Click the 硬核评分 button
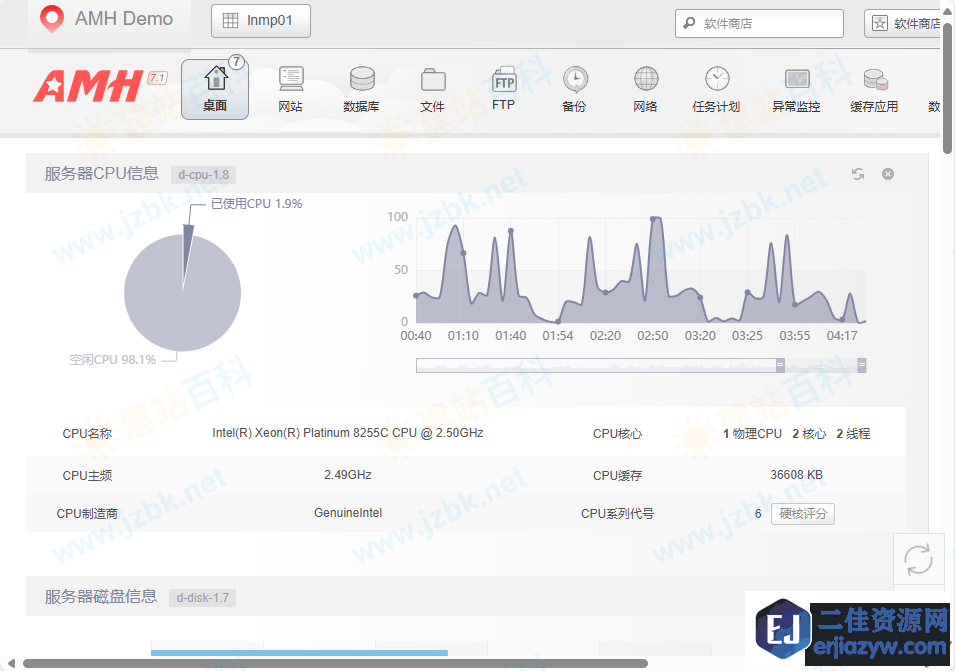This screenshot has height=671, width=955. pos(803,514)
